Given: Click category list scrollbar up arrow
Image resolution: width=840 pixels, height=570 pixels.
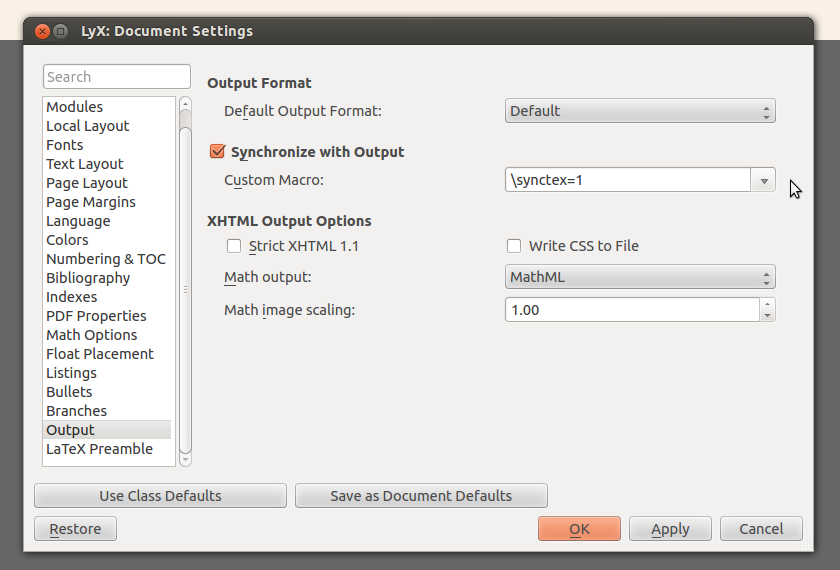Looking at the screenshot, I should [185, 103].
